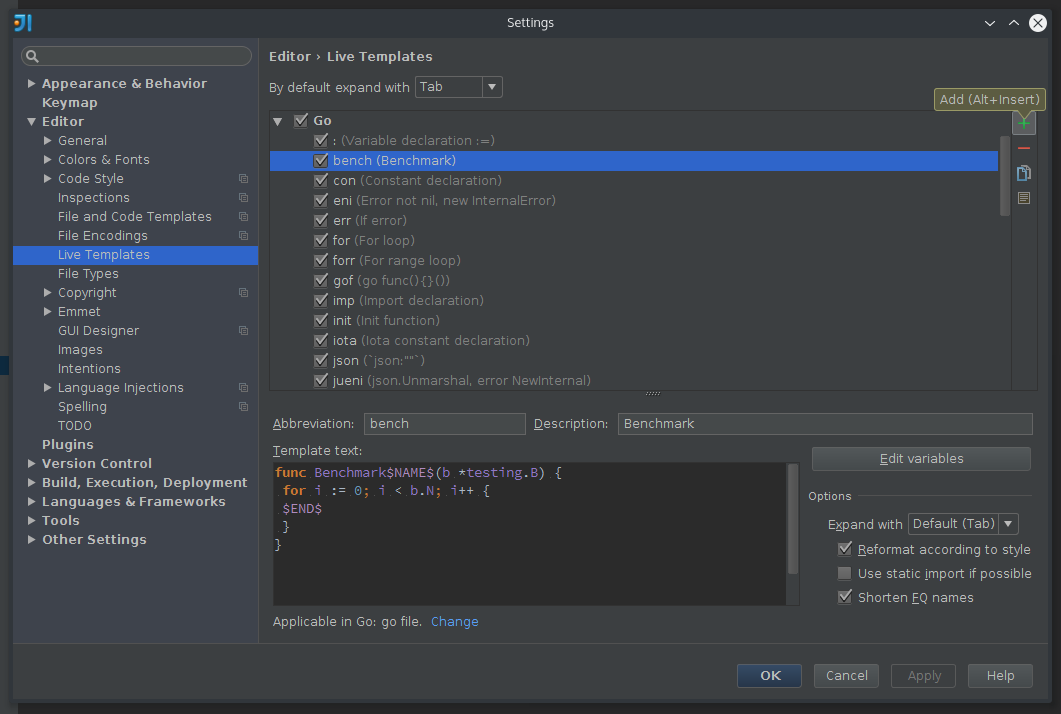
Task: Click the scheme icon next to Spelling
Action: pos(243,406)
